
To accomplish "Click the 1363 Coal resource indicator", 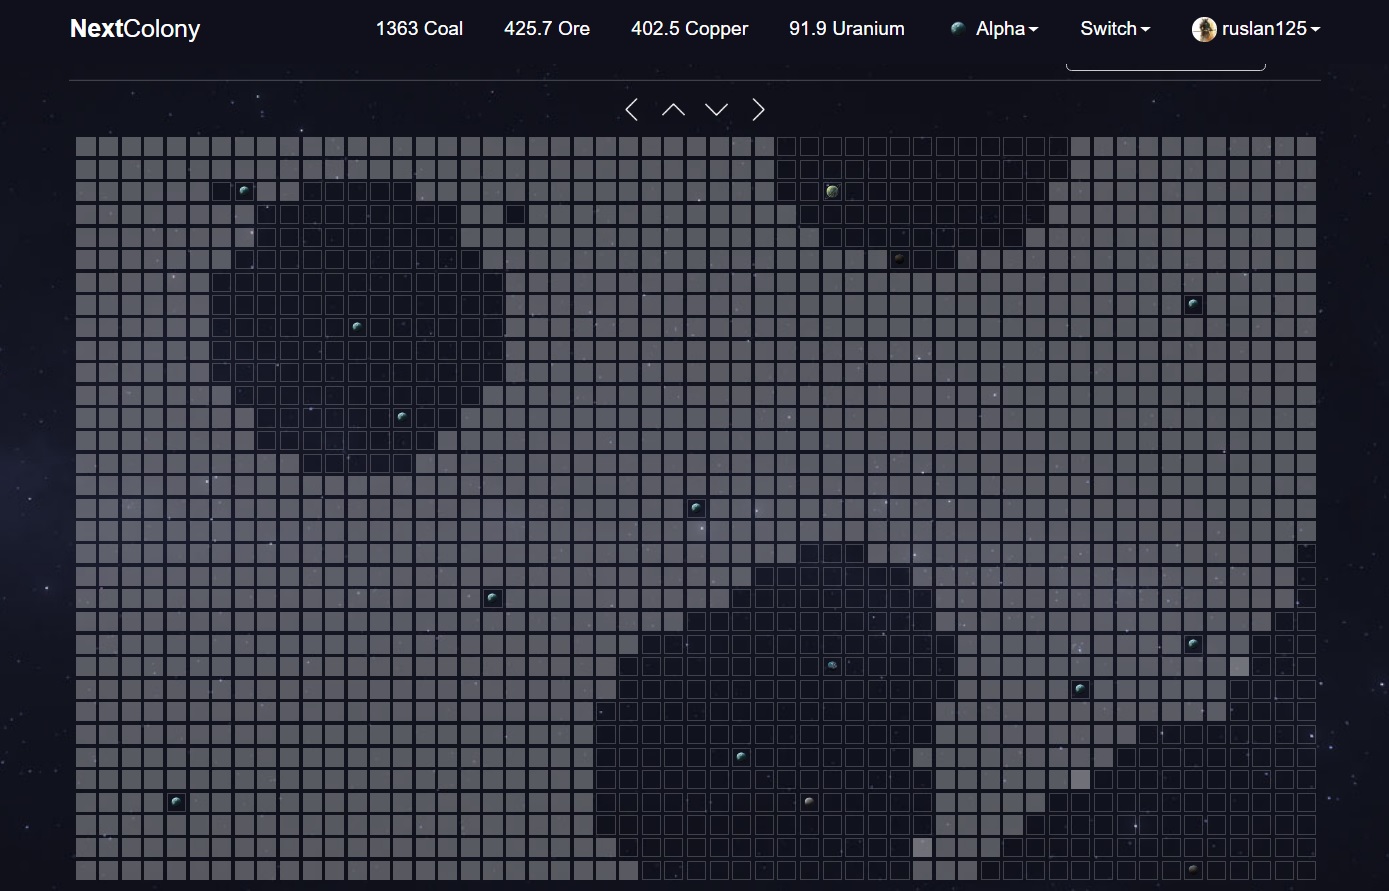I will click(x=419, y=29).
